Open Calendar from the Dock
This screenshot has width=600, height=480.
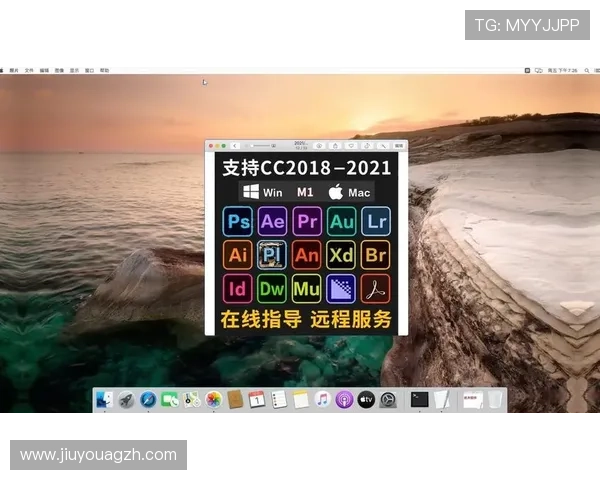tap(257, 400)
